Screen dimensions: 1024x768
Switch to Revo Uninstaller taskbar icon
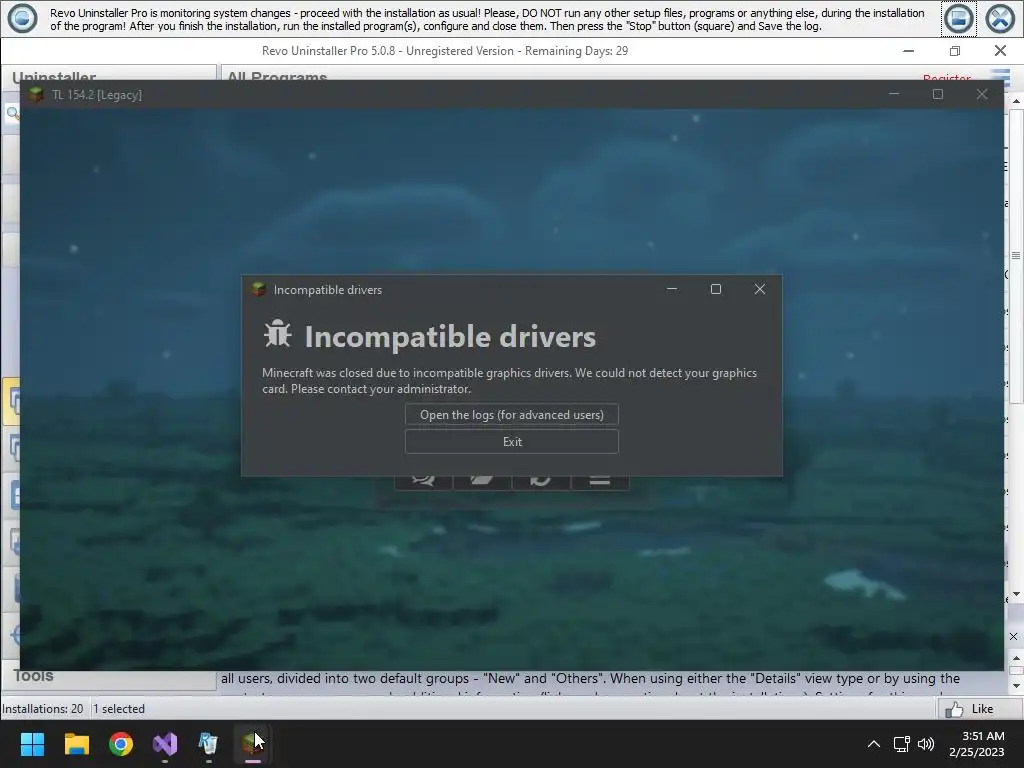pos(208,744)
